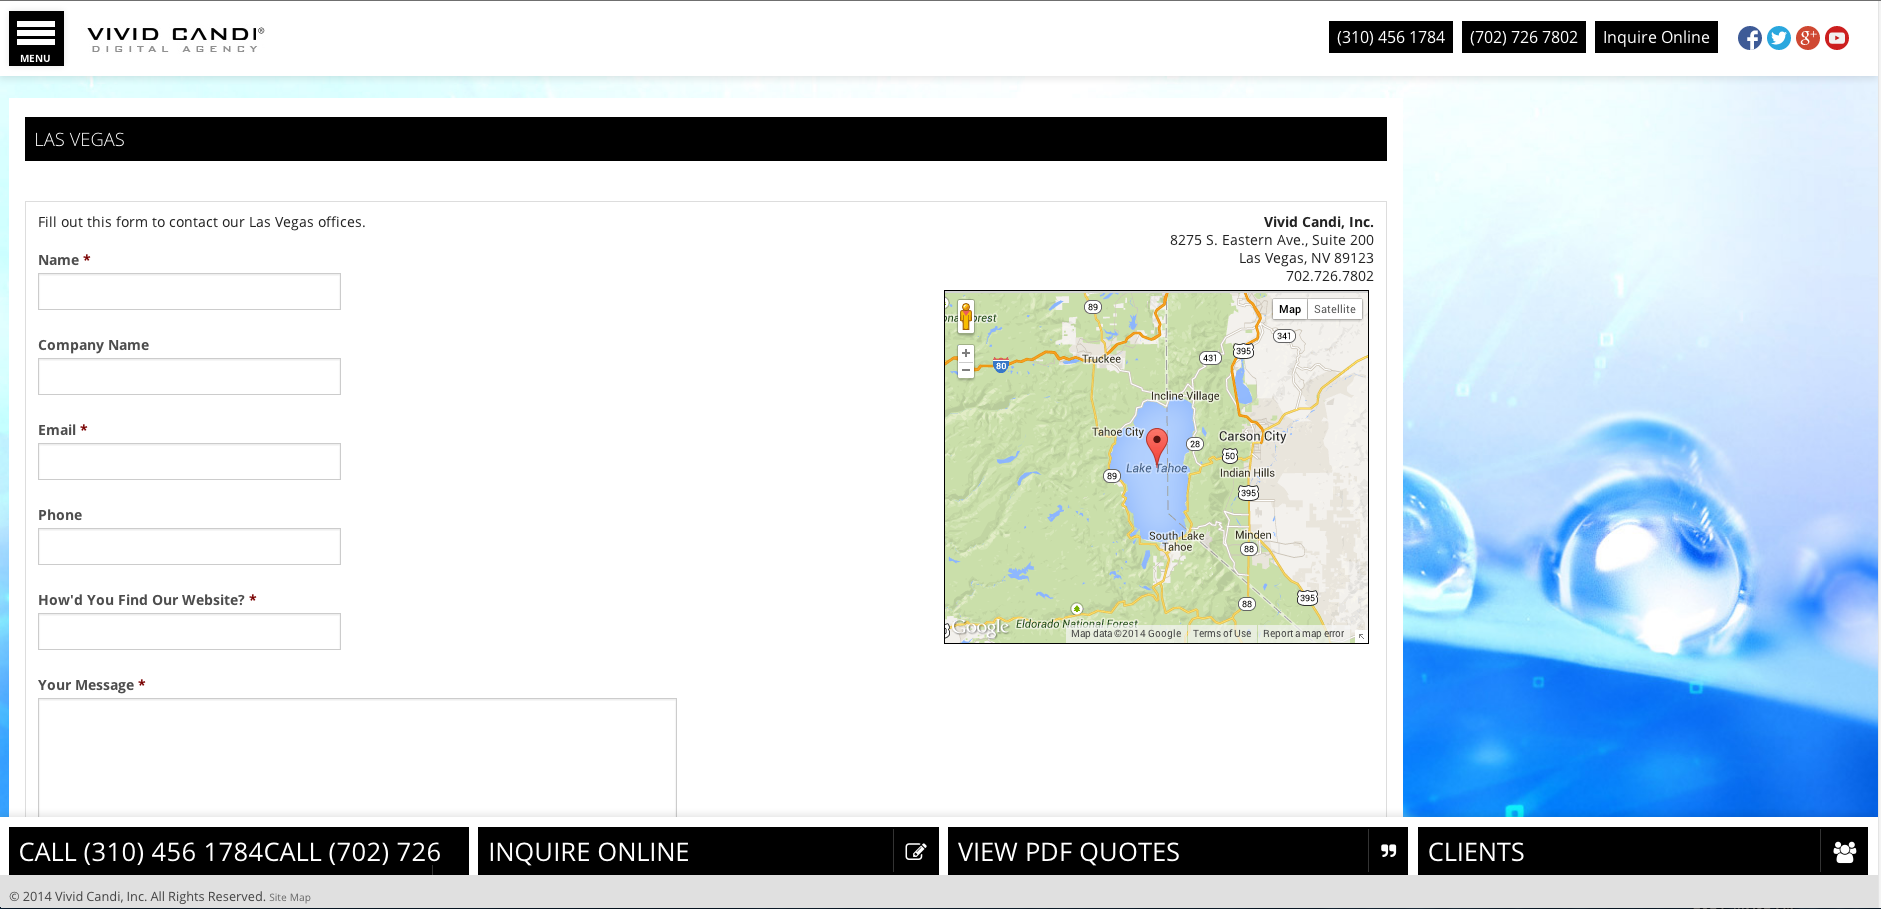Image resolution: width=1881 pixels, height=909 pixels.
Task: Open the Clients bottom bar button
Action: pos(1642,851)
